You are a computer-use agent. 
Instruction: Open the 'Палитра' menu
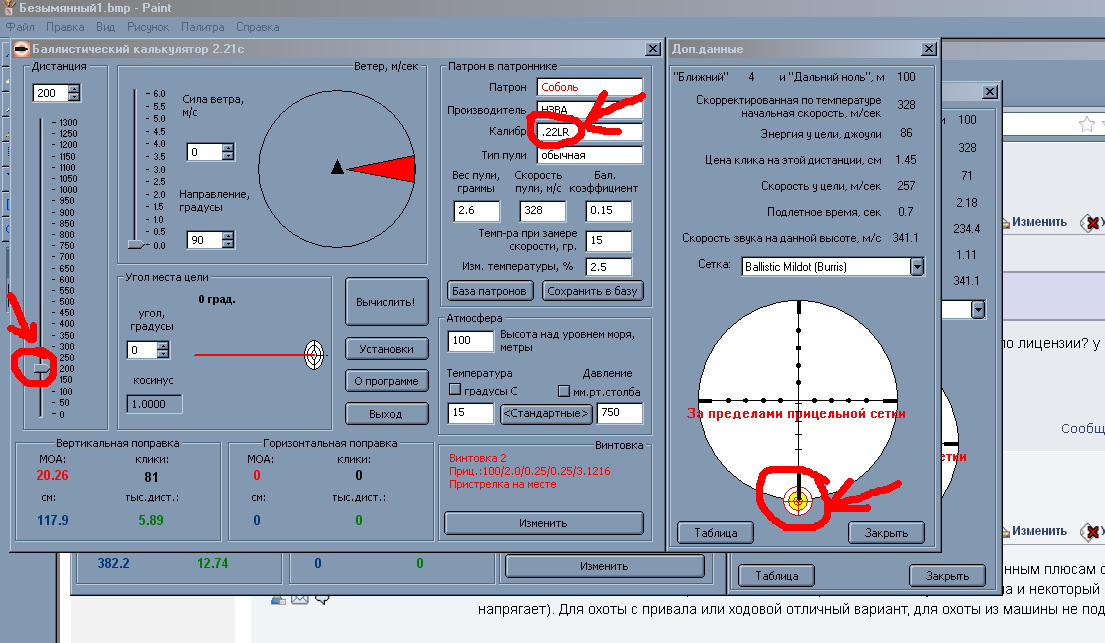coord(203,26)
